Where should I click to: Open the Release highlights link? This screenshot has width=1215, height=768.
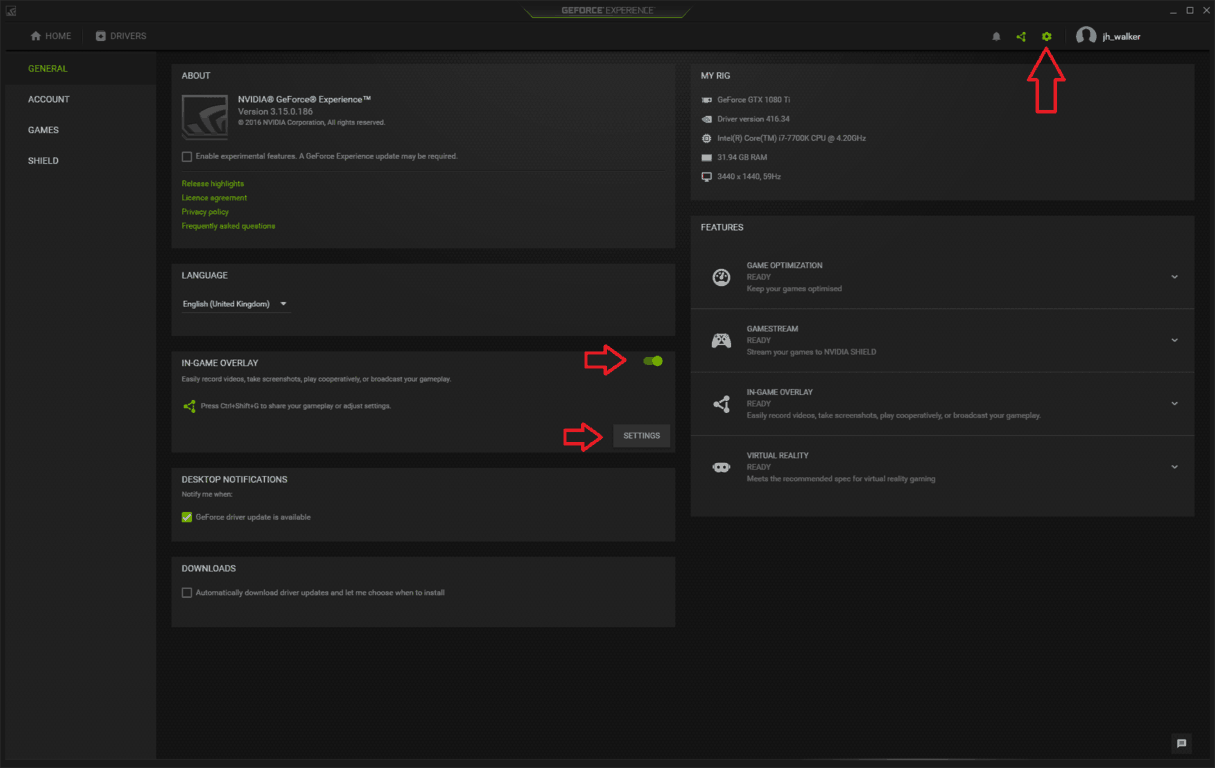click(x=213, y=184)
